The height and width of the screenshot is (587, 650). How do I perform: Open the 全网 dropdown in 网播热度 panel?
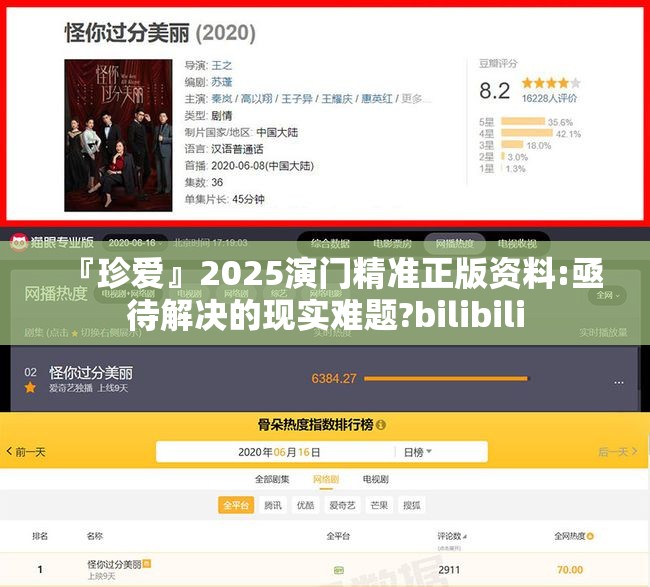[x=608, y=295]
